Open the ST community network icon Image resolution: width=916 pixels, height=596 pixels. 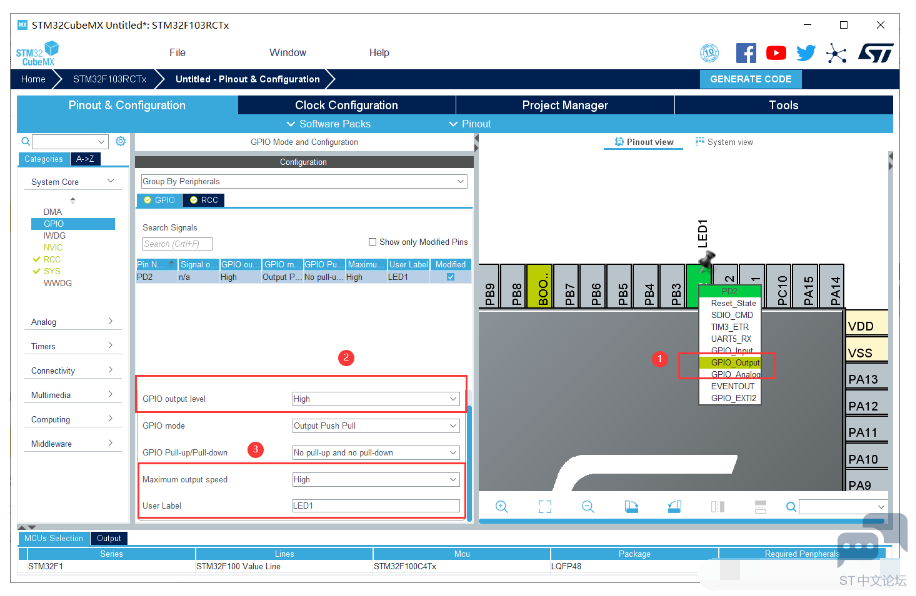coord(836,54)
